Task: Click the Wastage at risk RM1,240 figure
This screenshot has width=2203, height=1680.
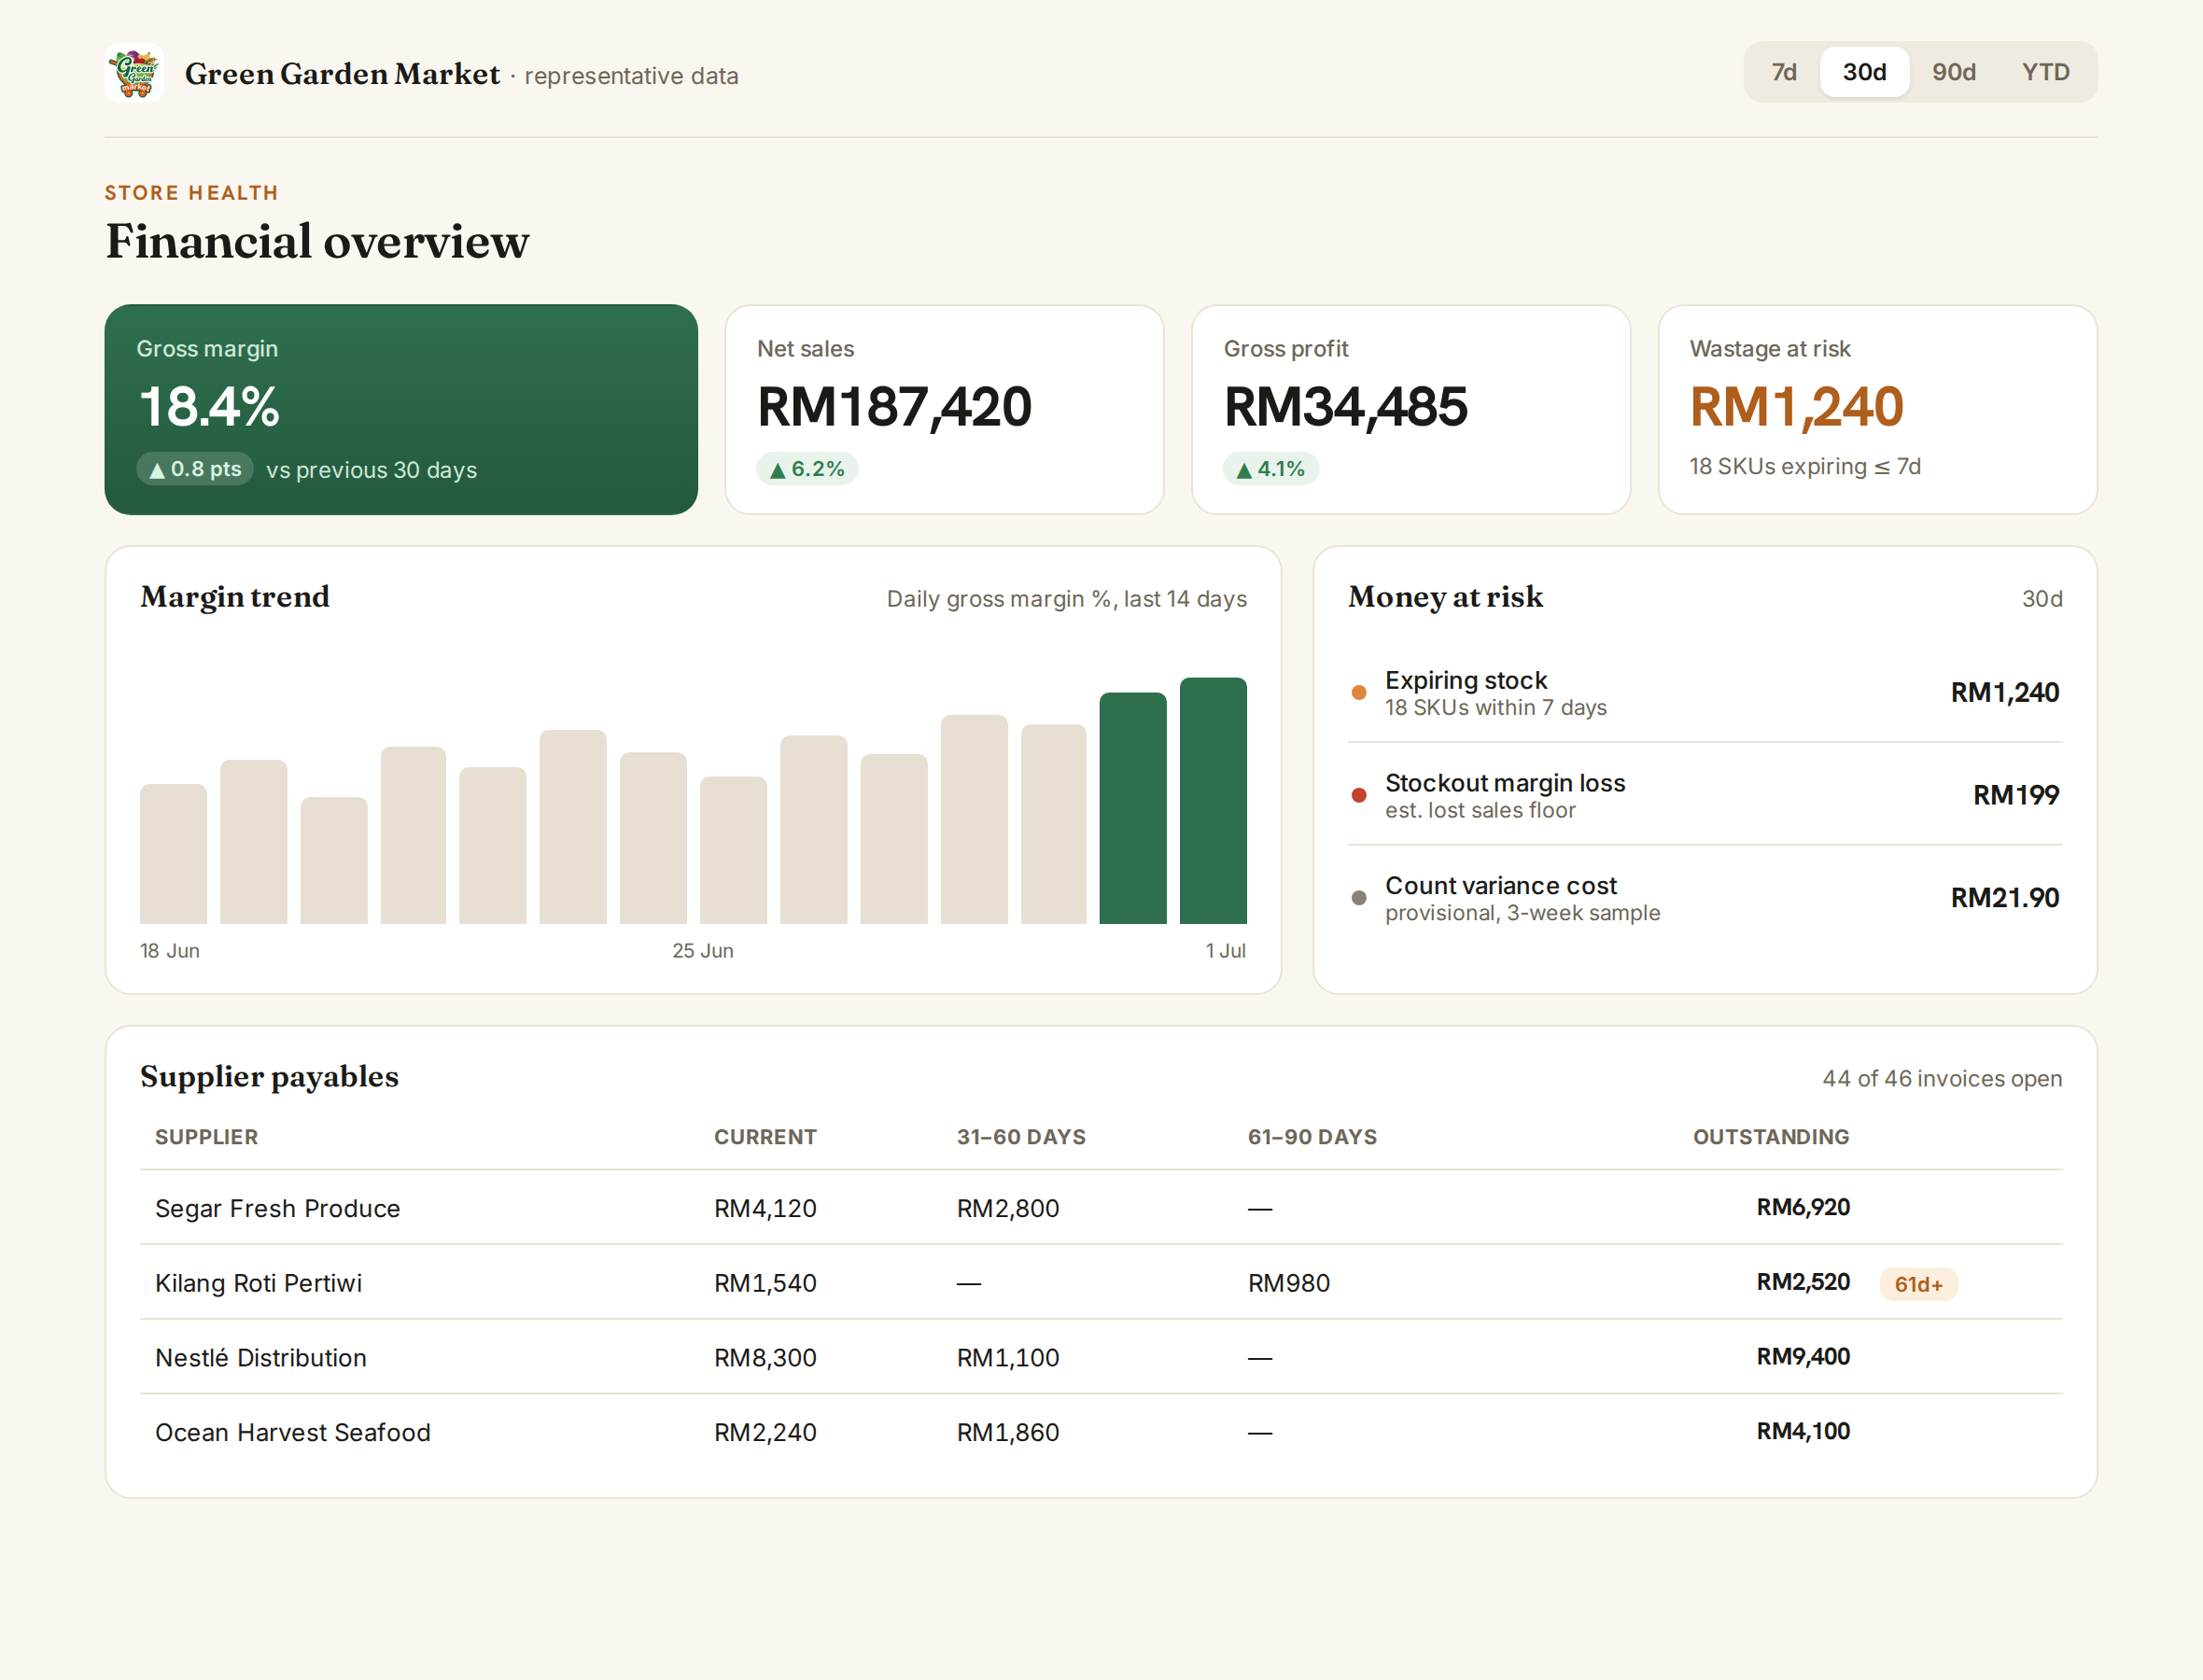Action: (x=1796, y=407)
